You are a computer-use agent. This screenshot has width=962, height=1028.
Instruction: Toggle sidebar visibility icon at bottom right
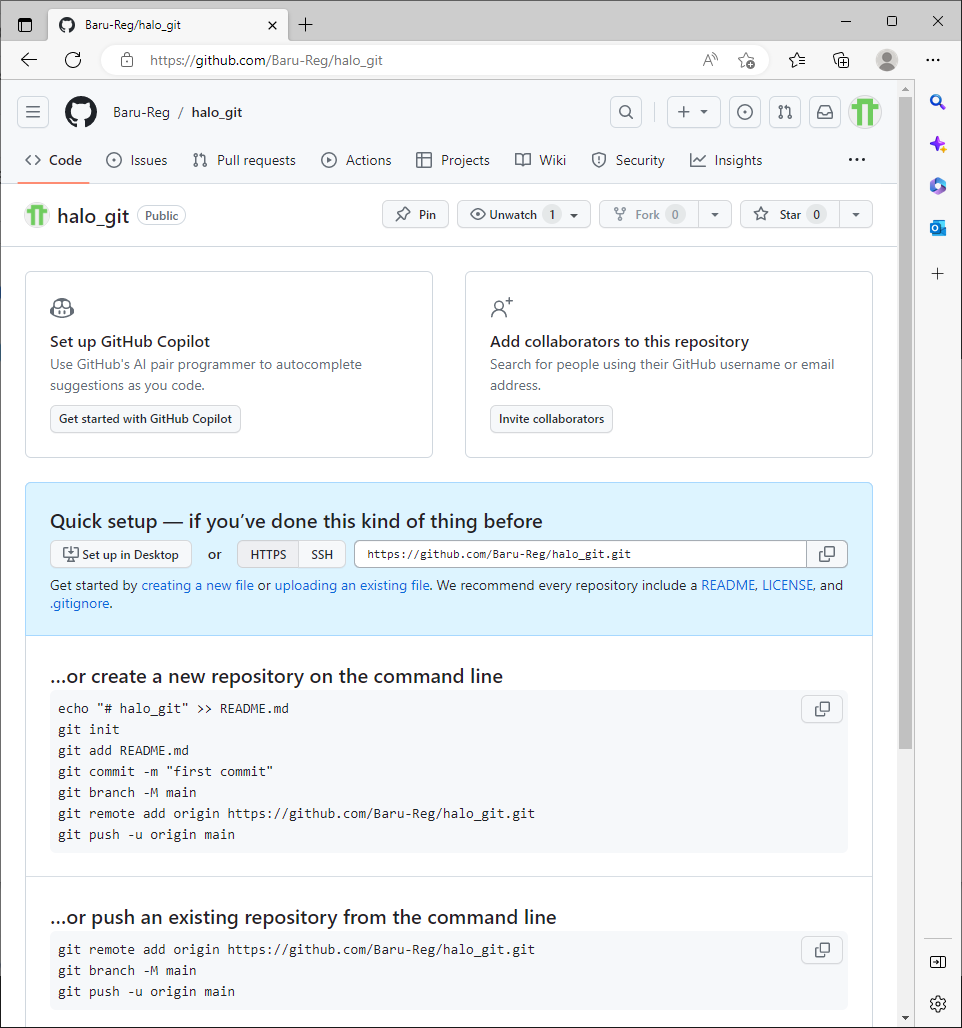click(x=938, y=962)
